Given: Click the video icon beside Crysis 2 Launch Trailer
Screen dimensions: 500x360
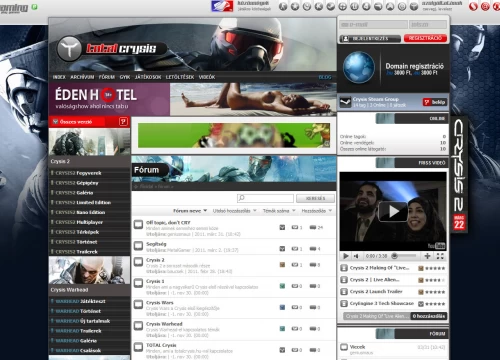Looking at the screenshot, I should click(x=344, y=292).
